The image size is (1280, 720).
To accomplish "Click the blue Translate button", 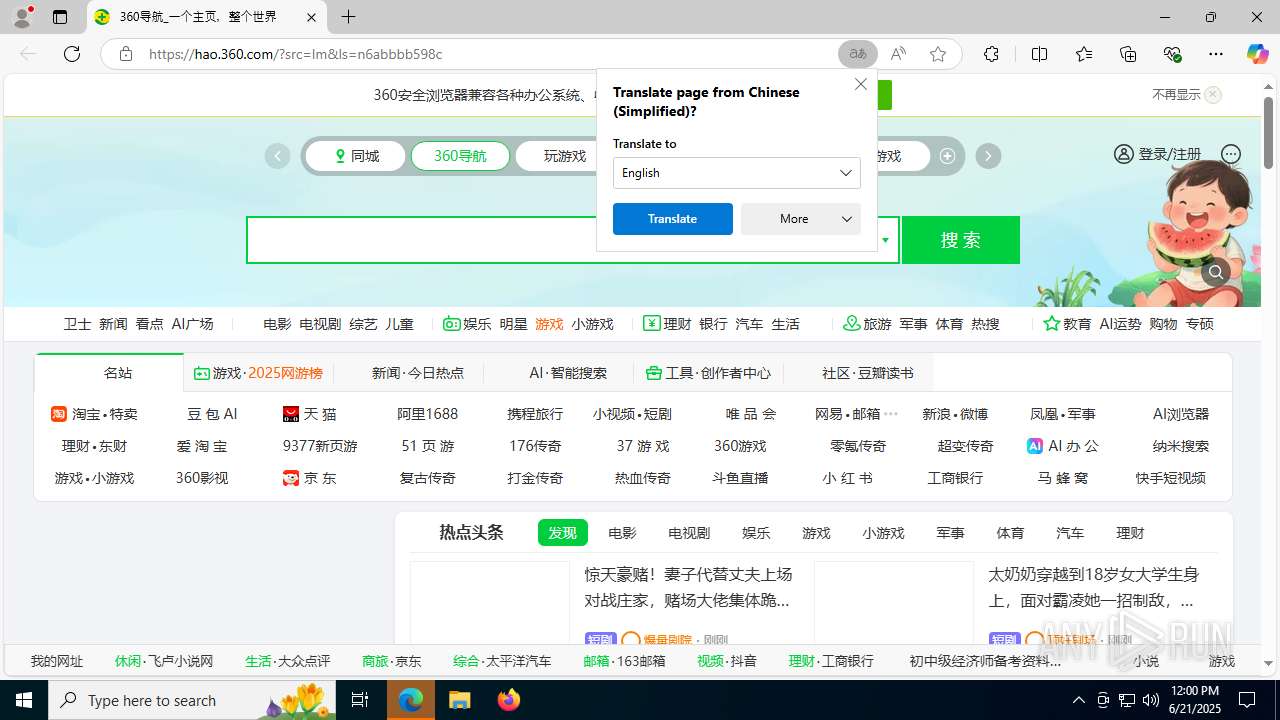I will 673,219.
